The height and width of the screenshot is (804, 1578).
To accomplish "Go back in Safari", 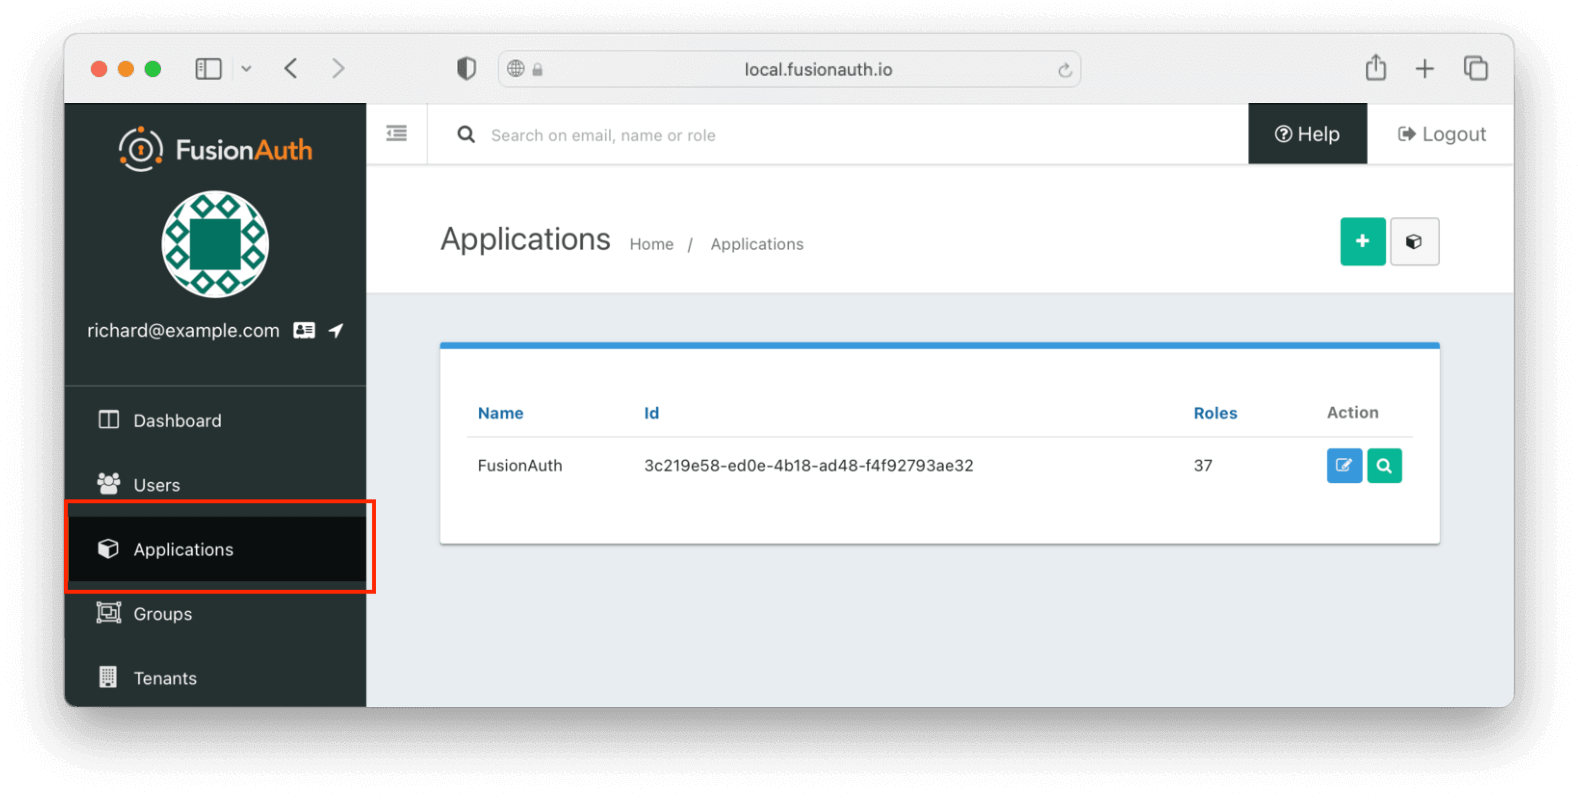I will pos(291,68).
